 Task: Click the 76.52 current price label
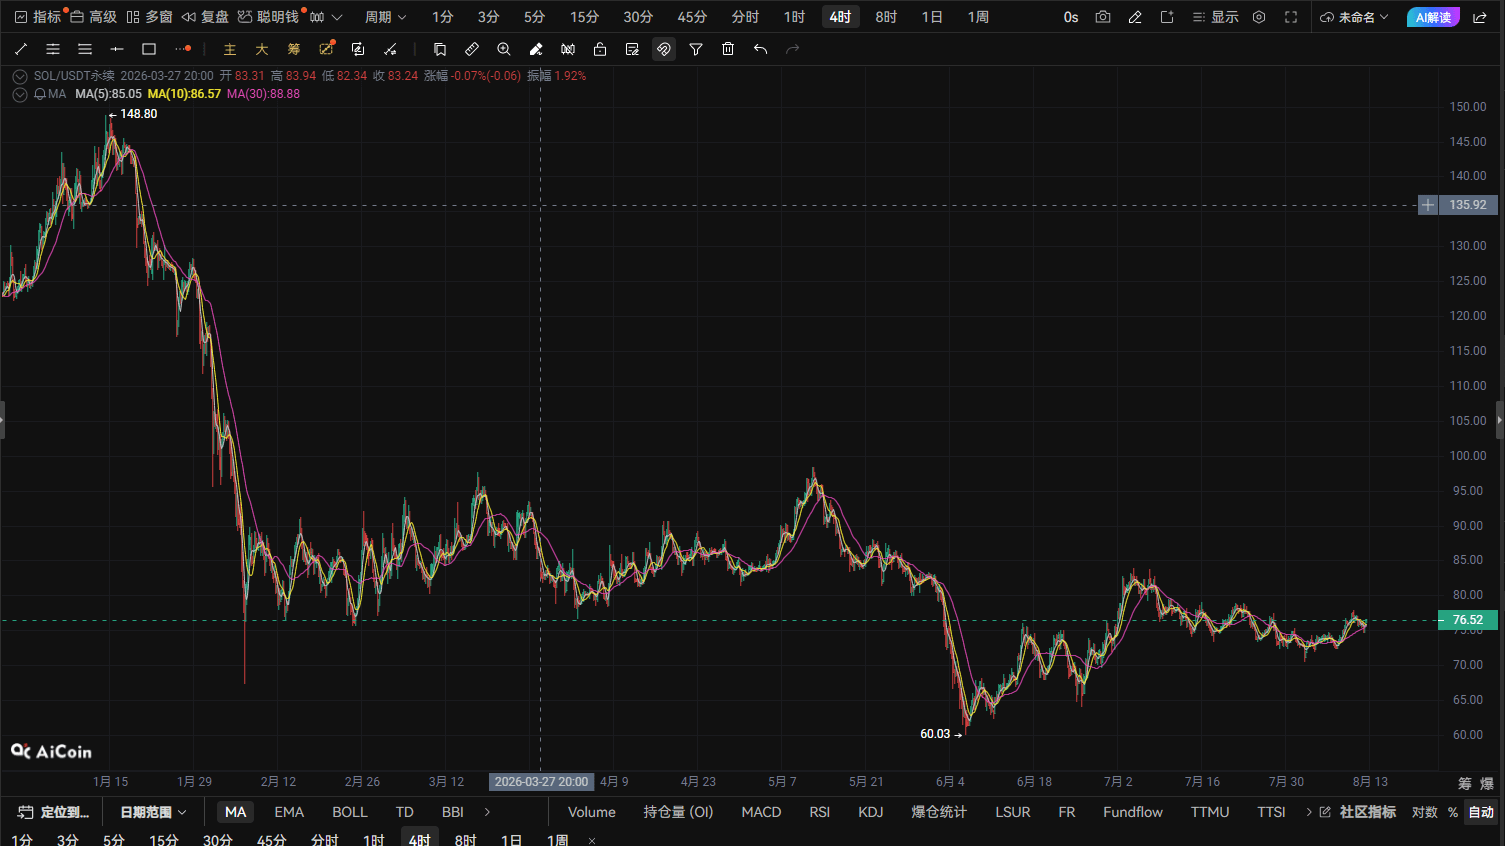coord(1467,620)
